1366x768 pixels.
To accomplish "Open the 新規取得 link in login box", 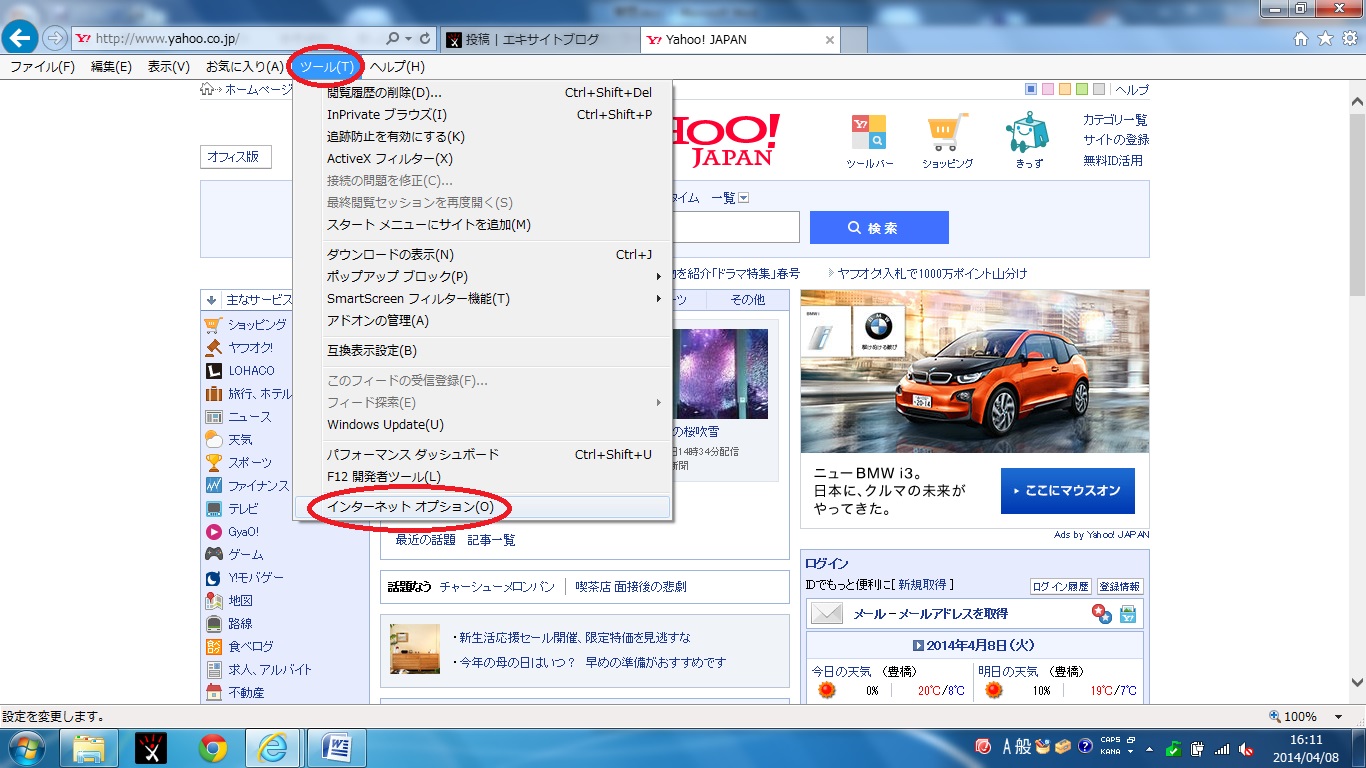I will click(924, 584).
